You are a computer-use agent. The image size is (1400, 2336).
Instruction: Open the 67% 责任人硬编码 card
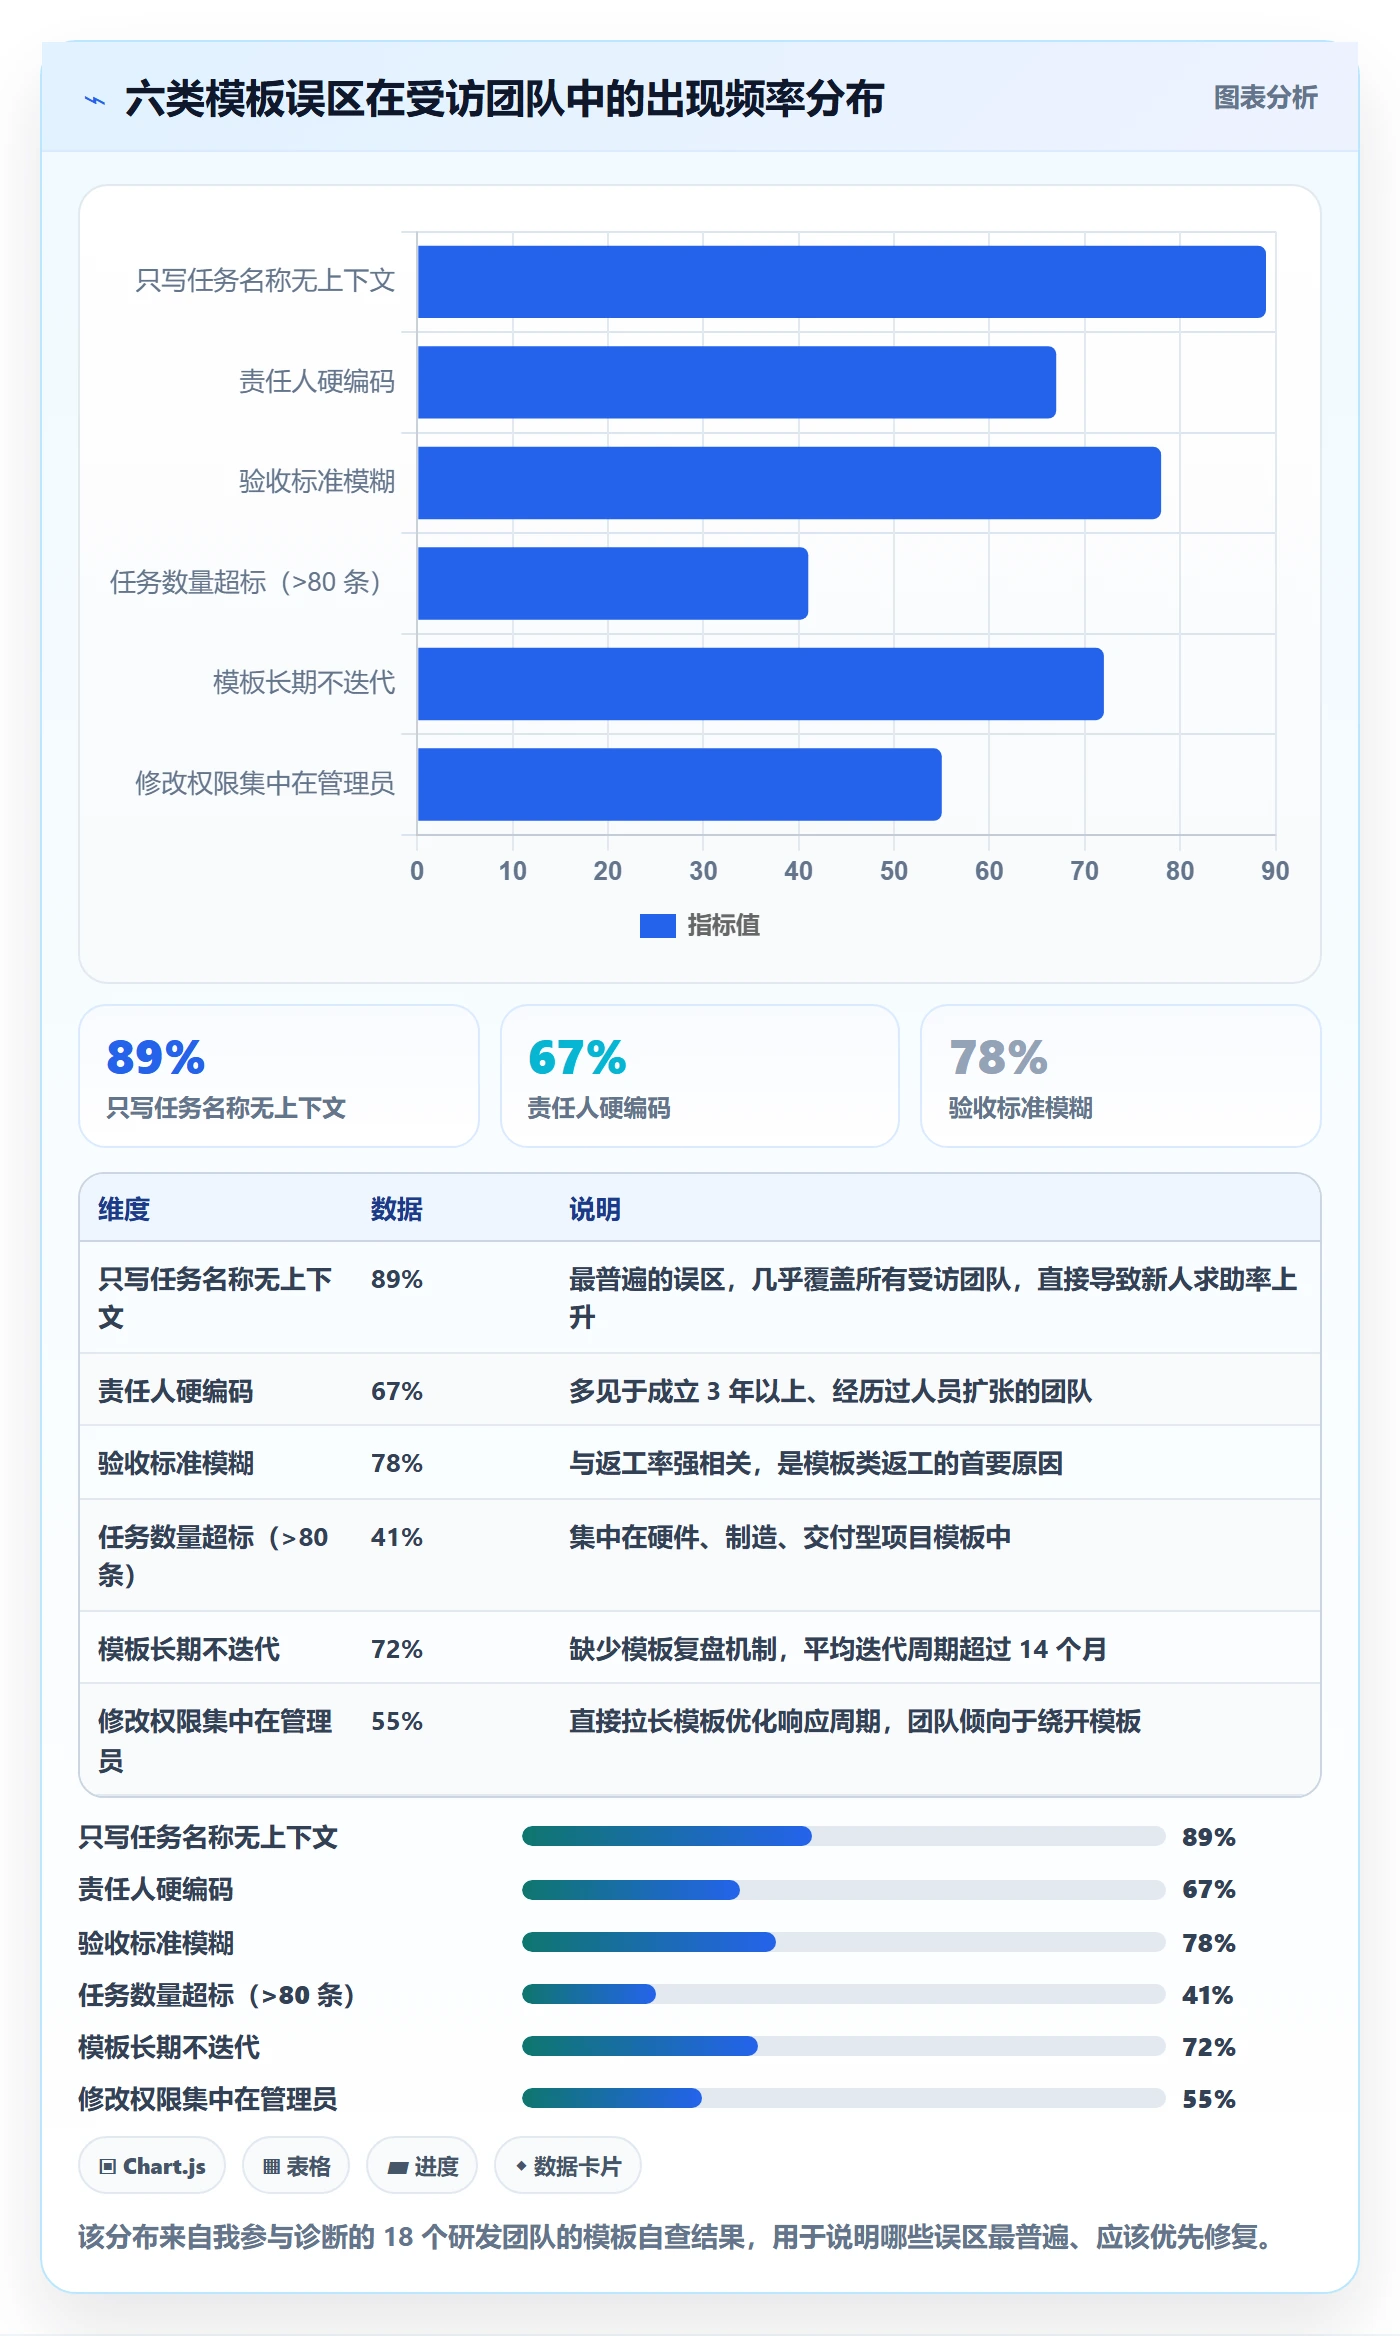pyautogui.click(x=700, y=1076)
